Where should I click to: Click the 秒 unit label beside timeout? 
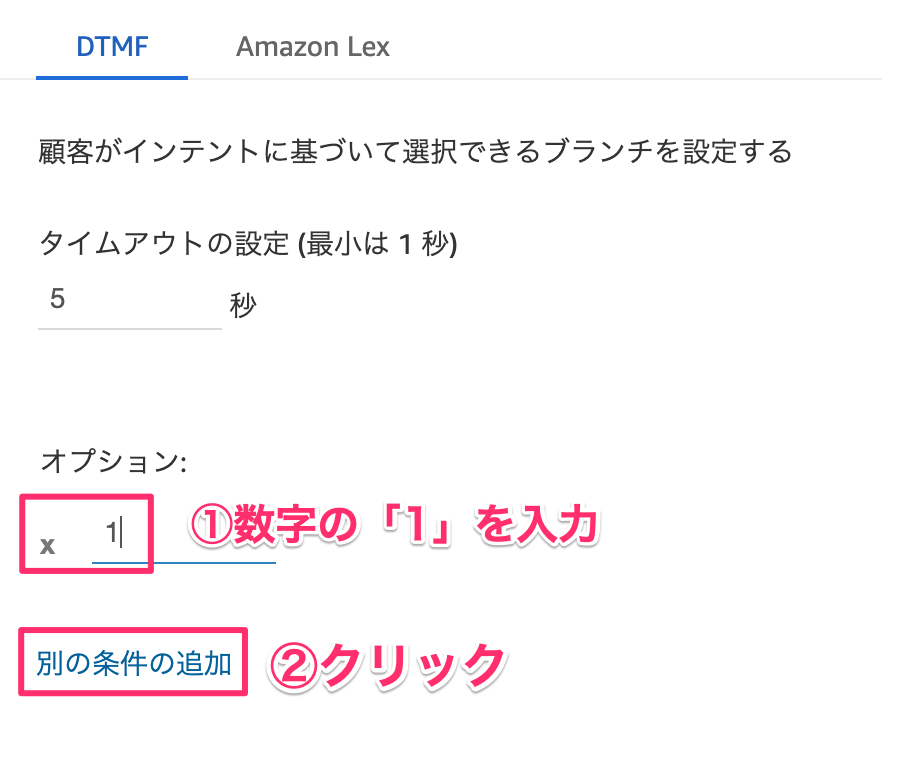(x=243, y=305)
